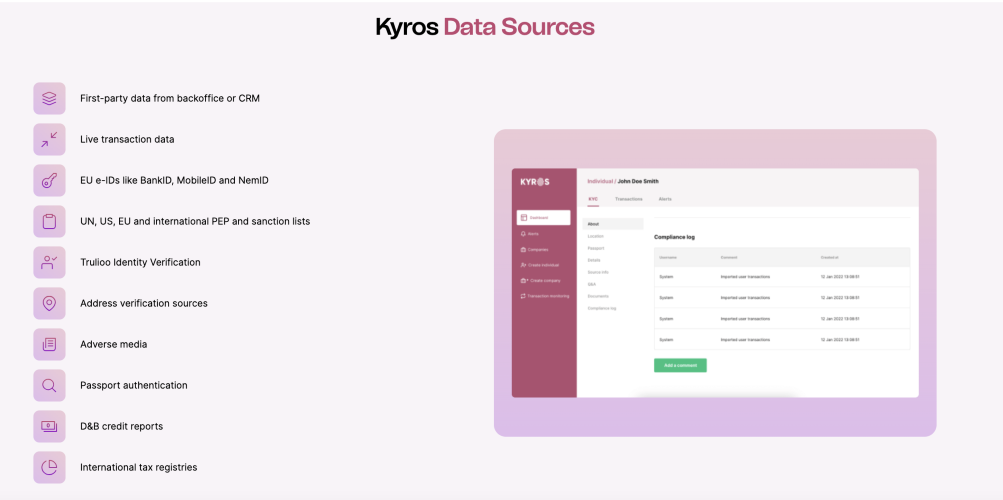Viewport: 1003px width, 500px height.
Task: Click 'Passport authentication' text
Action: [x=134, y=386]
